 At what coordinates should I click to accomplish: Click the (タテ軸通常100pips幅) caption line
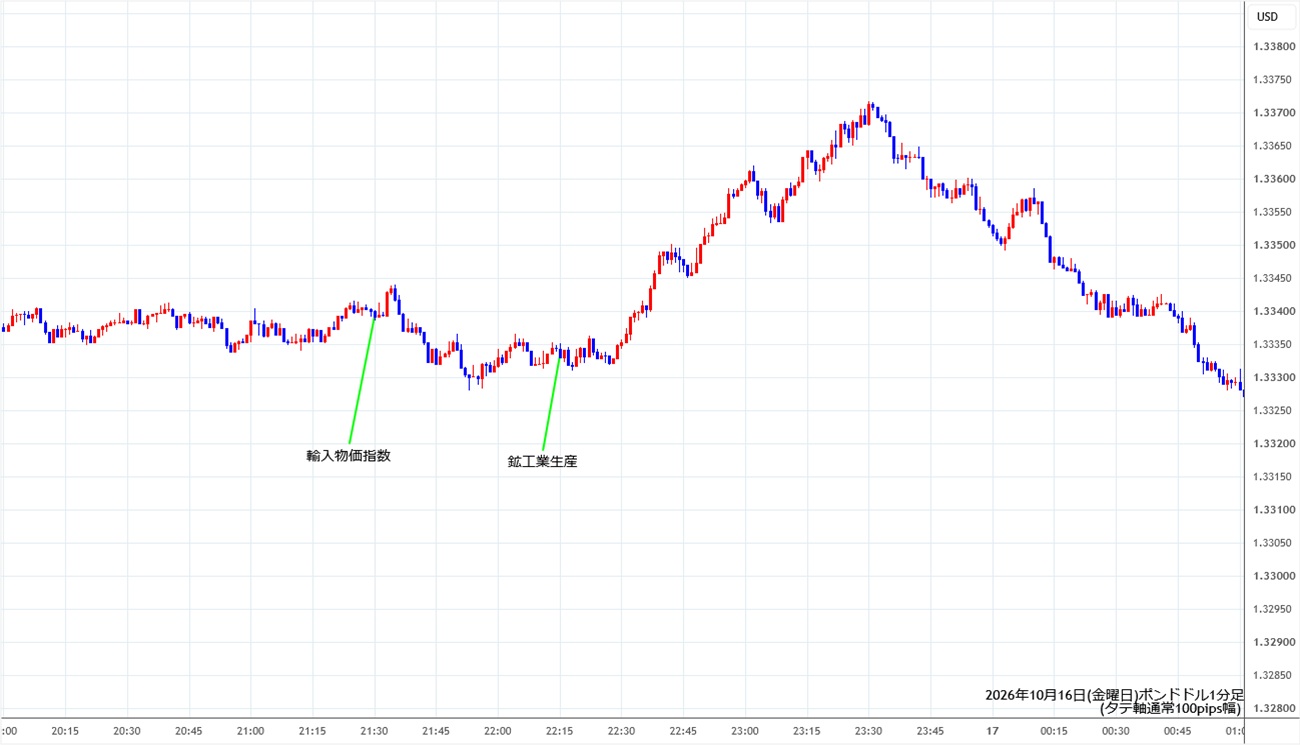point(1170,708)
